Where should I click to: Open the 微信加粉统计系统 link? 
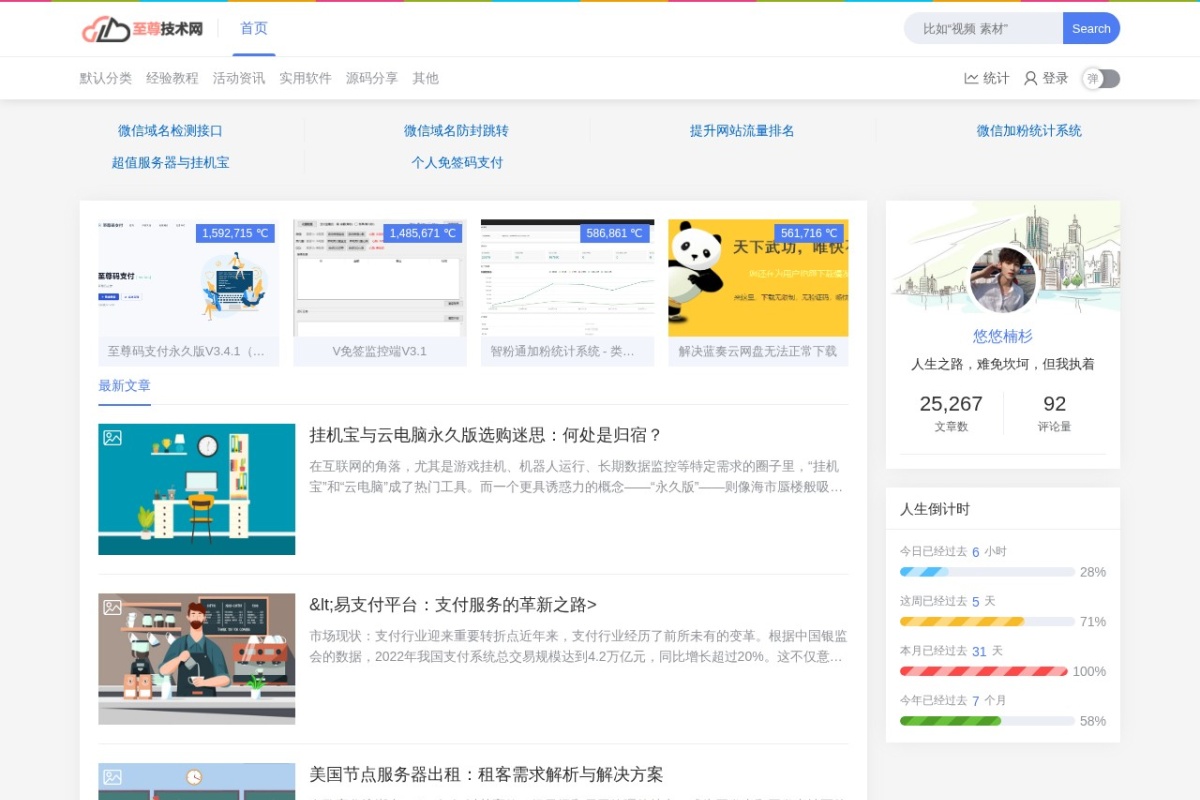click(x=1029, y=131)
